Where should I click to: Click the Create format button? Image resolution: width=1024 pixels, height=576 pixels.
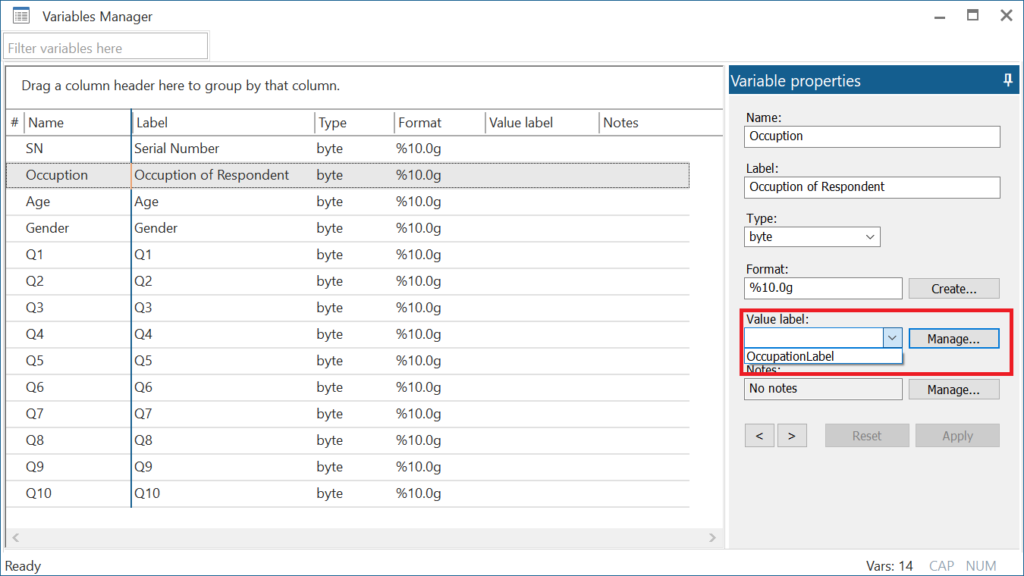(953, 288)
